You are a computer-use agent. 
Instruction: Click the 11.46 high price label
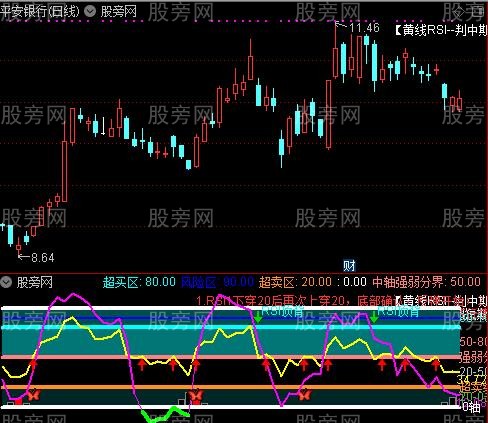click(364, 27)
